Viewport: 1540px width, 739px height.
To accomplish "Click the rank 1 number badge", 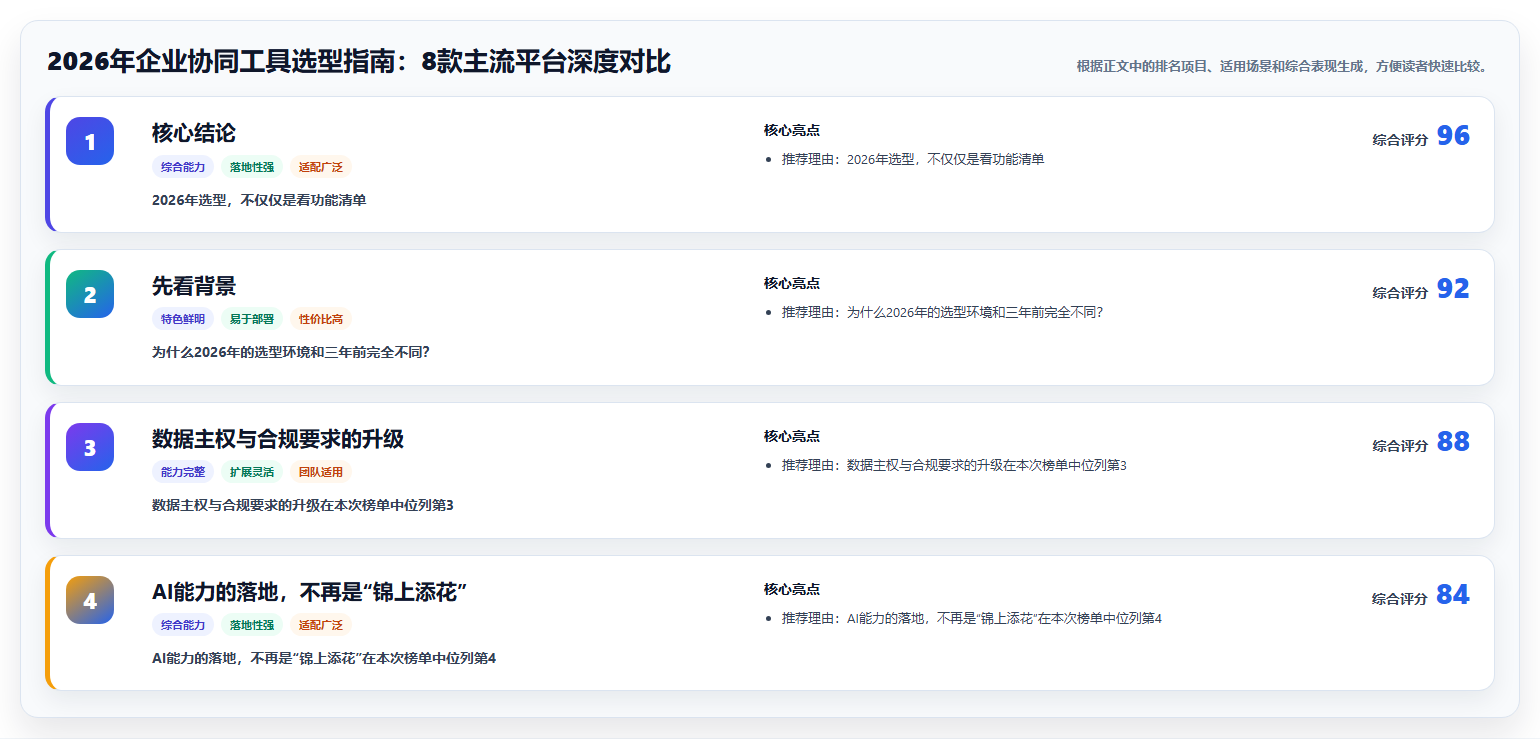I will pos(90,141).
